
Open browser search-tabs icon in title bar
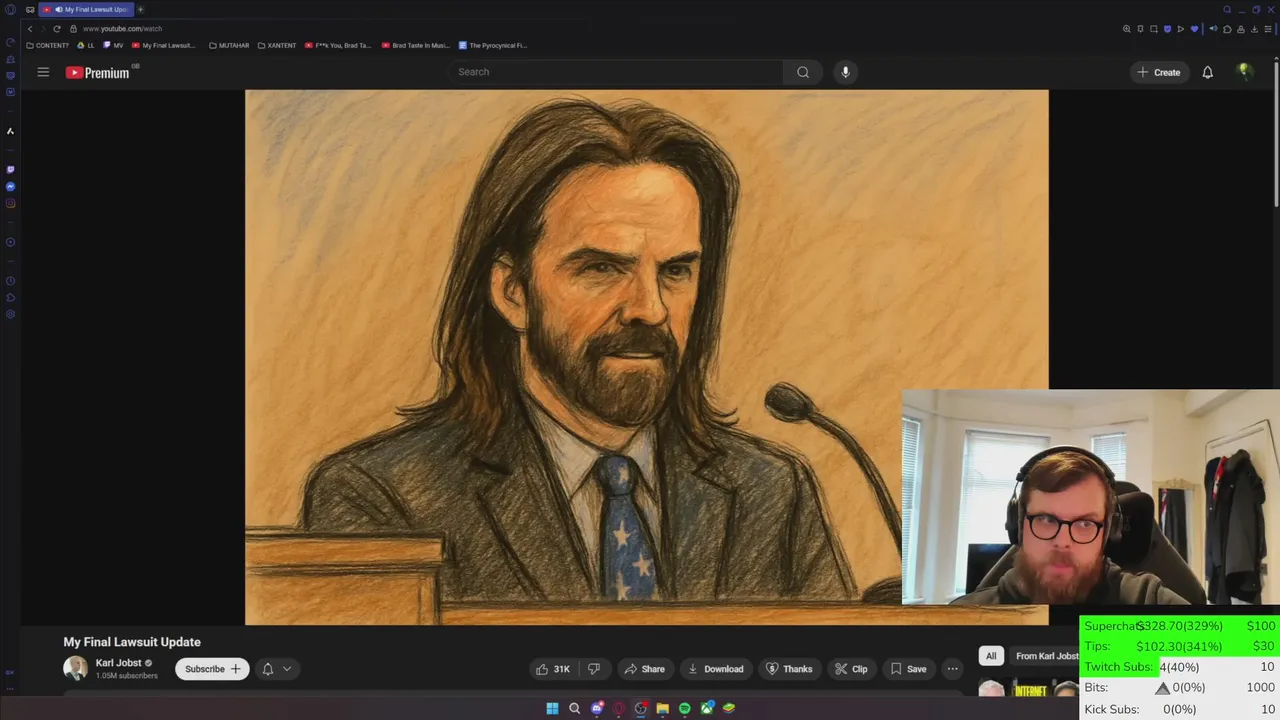[x=1227, y=9]
